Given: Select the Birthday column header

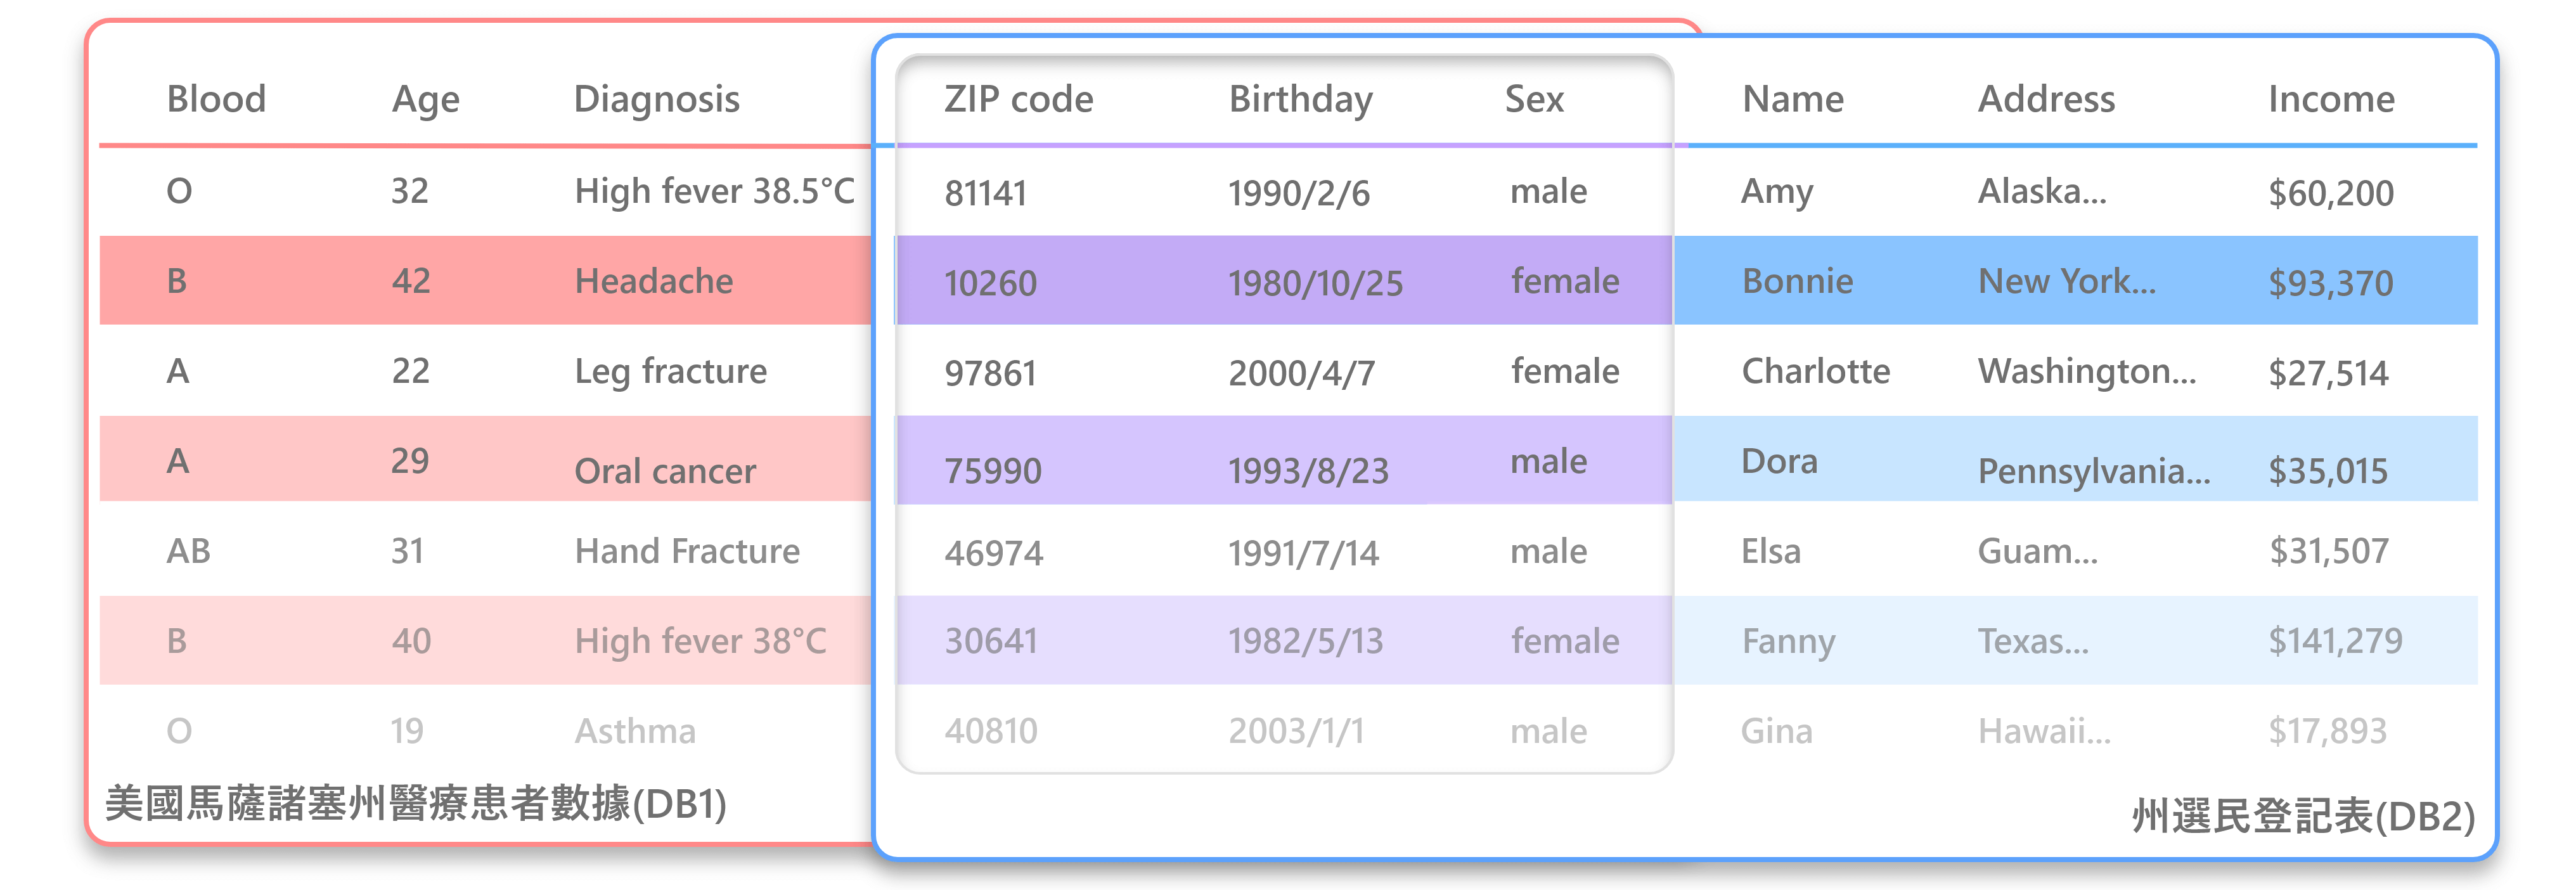Looking at the screenshot, I should tap(1300, 99).
